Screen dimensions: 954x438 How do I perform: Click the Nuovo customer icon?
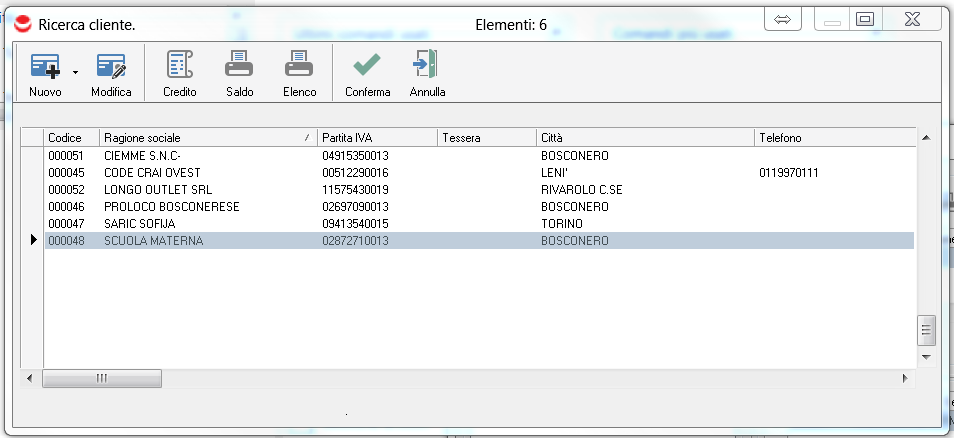pyautogui.click(x=45, y=67)
